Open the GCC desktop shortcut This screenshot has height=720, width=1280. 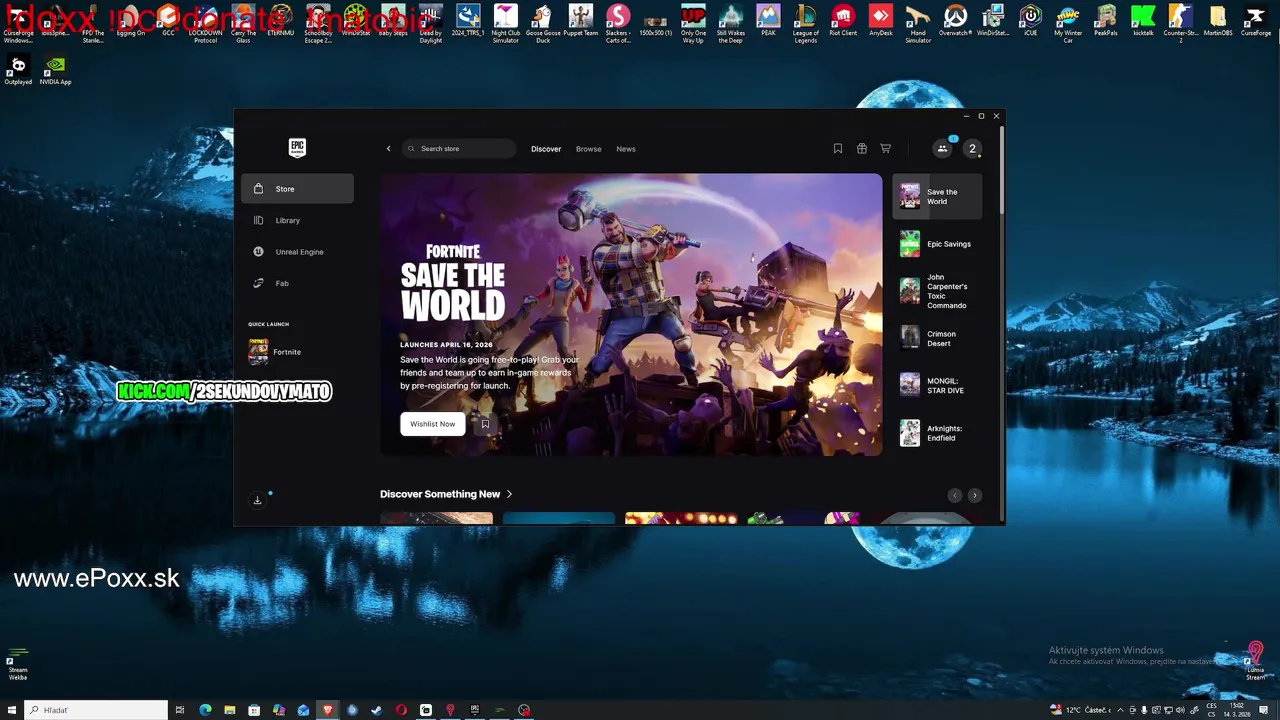[x=168, y=21]
